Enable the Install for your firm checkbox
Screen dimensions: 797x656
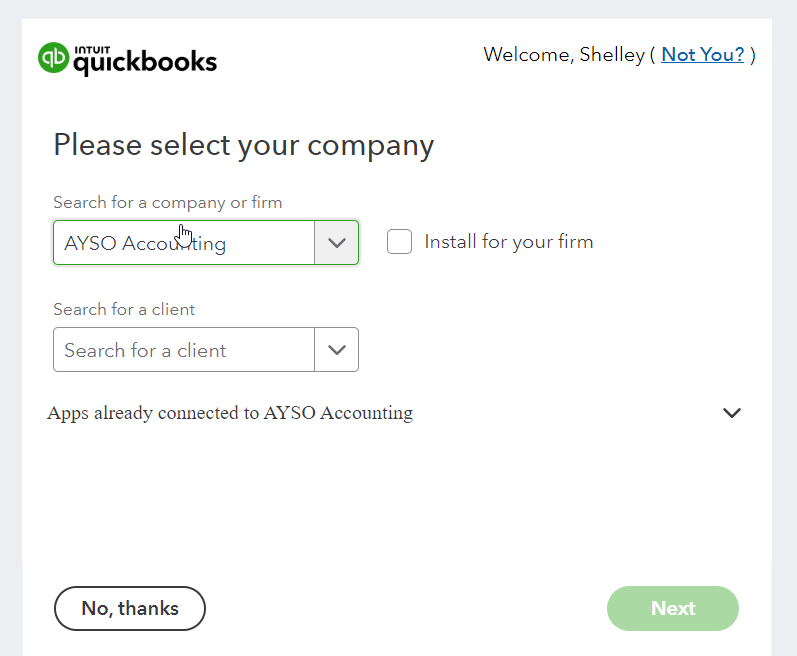pyautogui.click(x=400, y=242)
